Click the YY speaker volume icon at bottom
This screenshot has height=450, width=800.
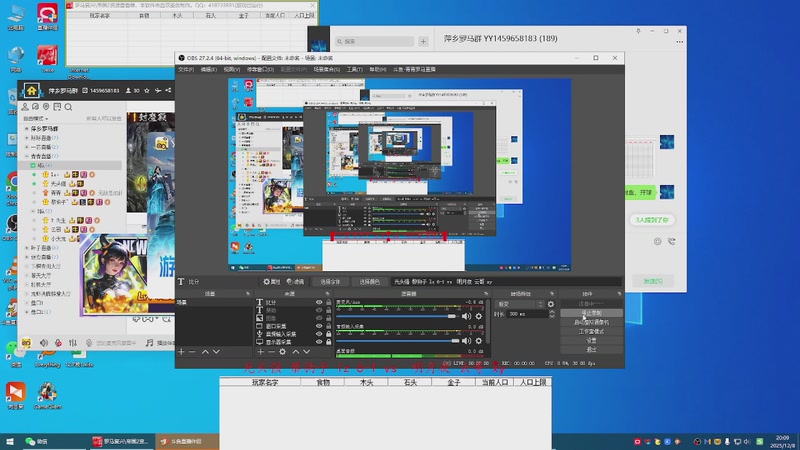[x=44, y=343]
